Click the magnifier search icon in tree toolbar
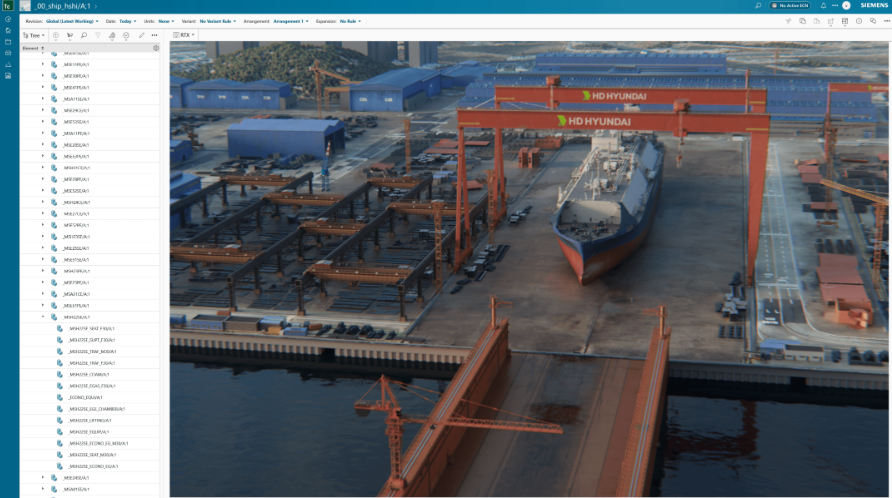892x498 pixels. tap(84, 35)
